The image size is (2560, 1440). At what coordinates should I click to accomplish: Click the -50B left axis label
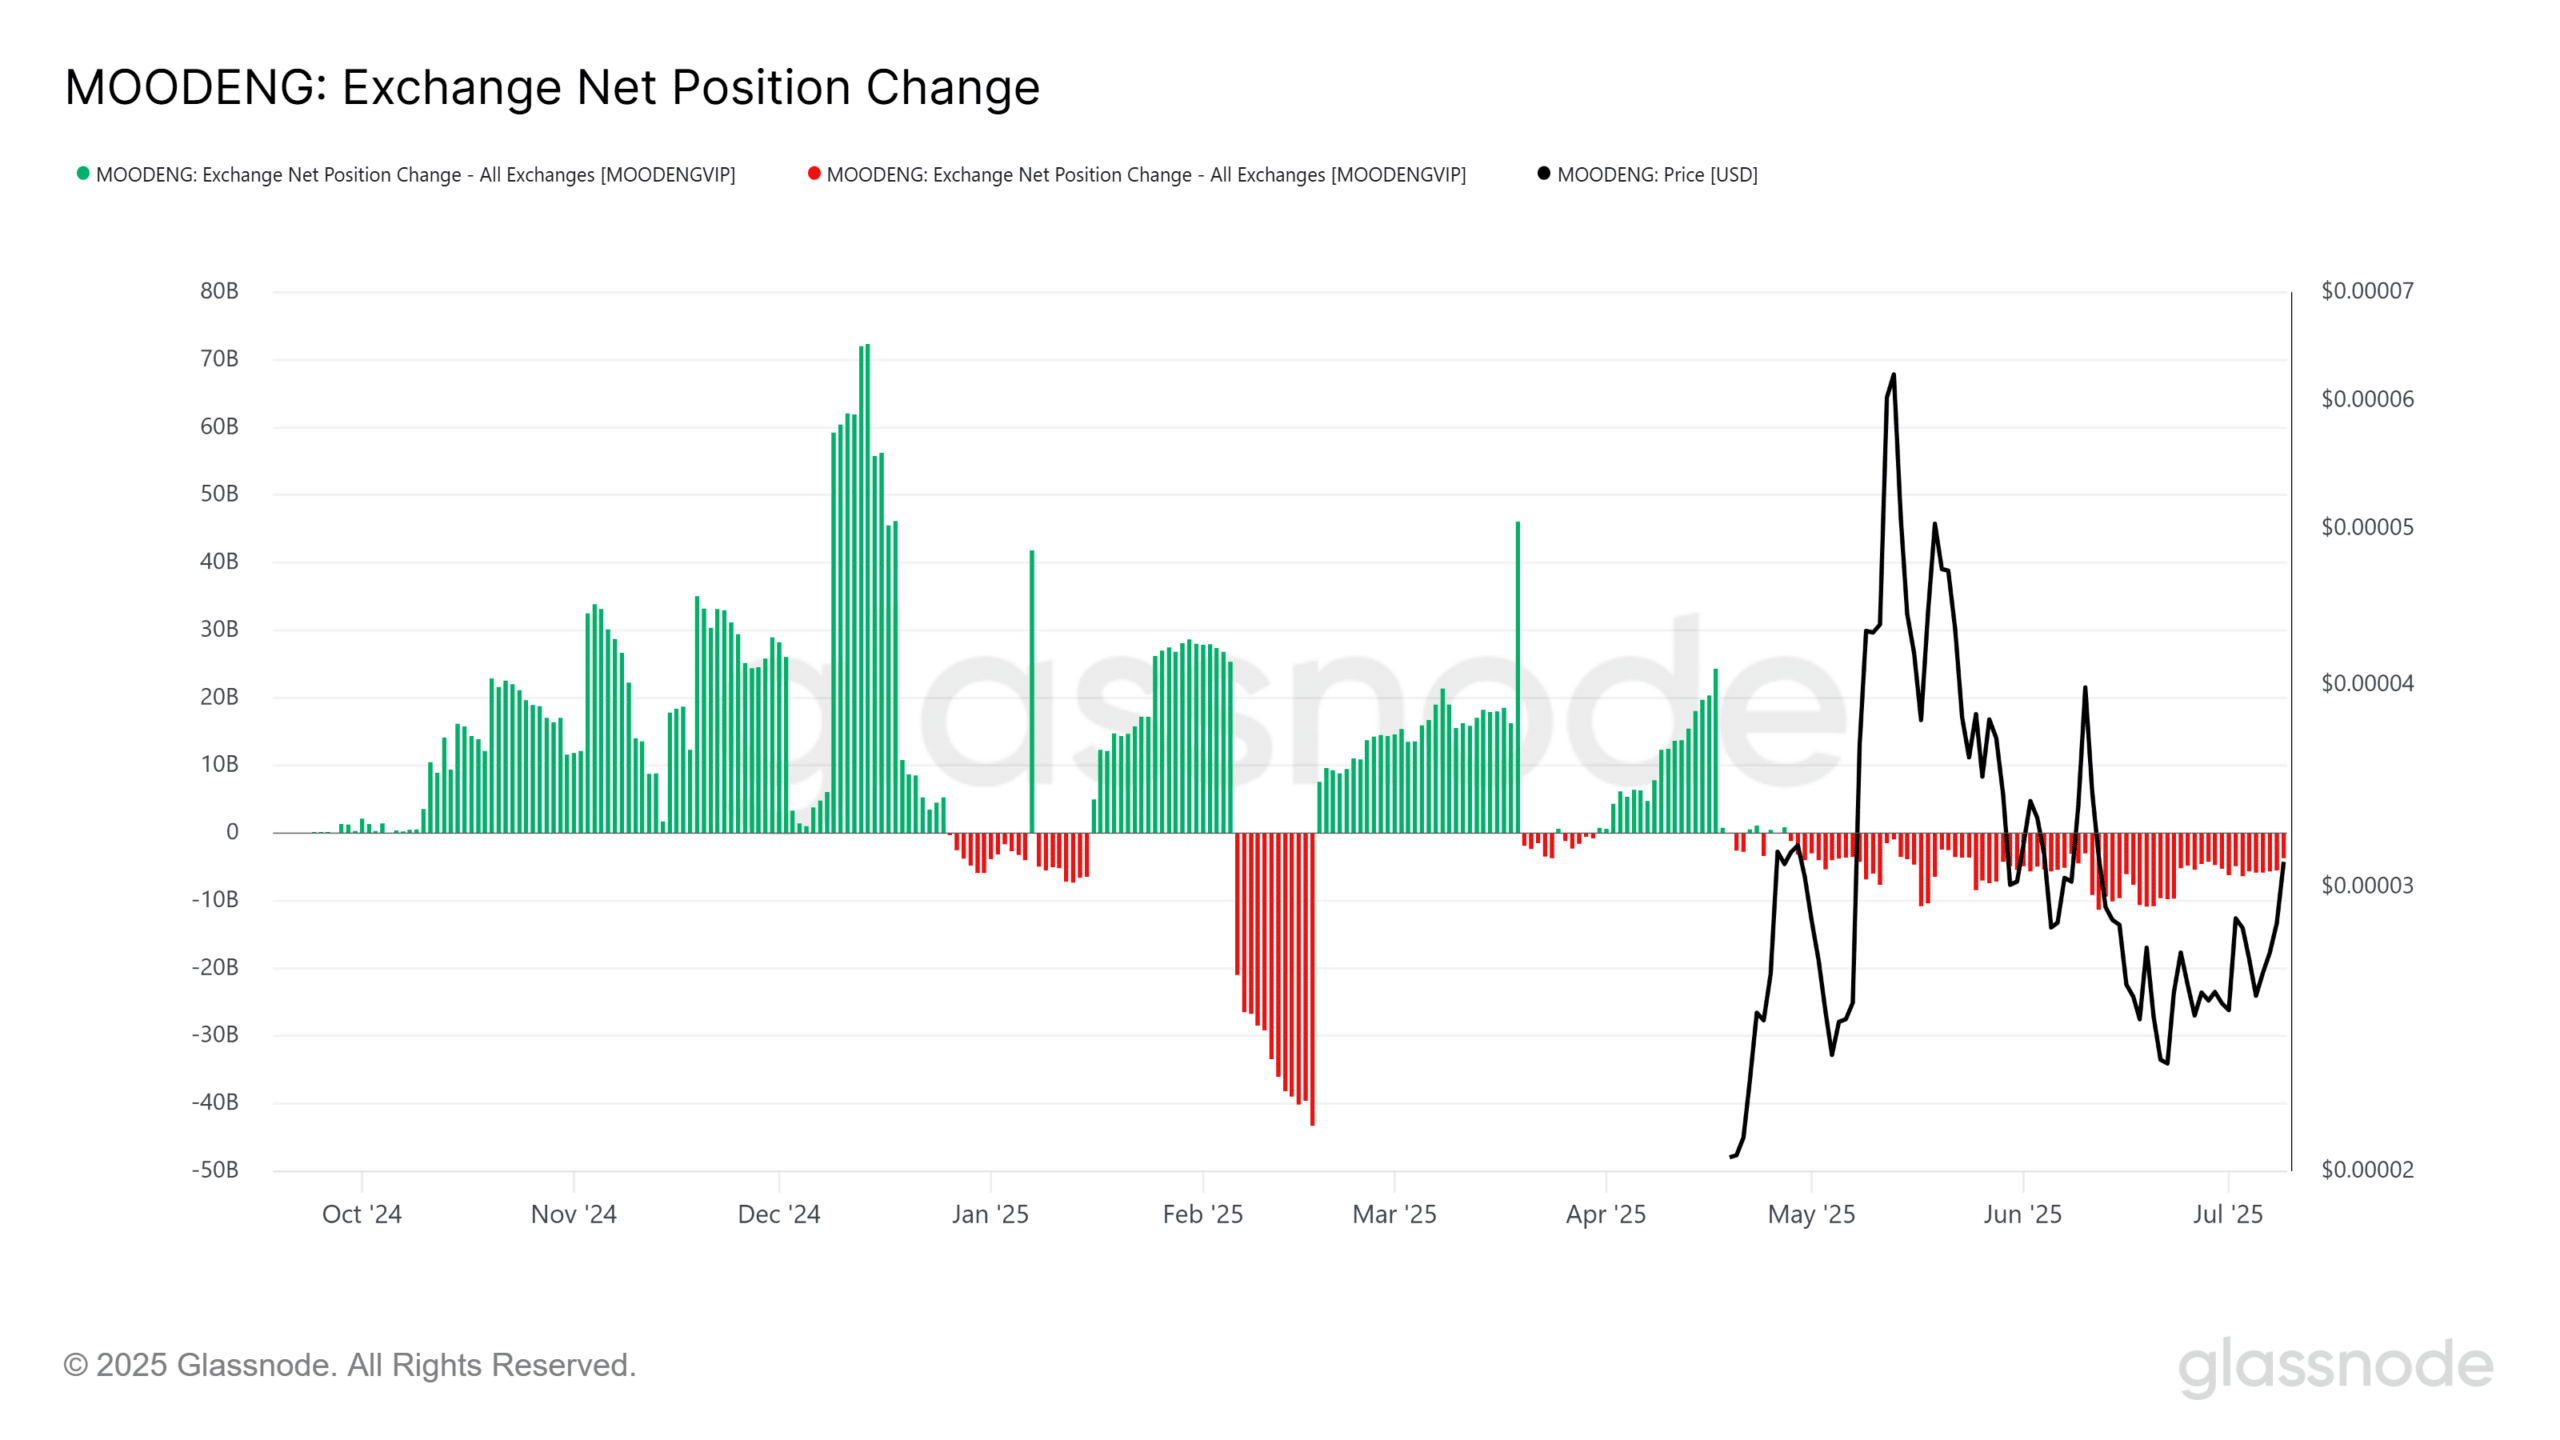(215, 1169)
